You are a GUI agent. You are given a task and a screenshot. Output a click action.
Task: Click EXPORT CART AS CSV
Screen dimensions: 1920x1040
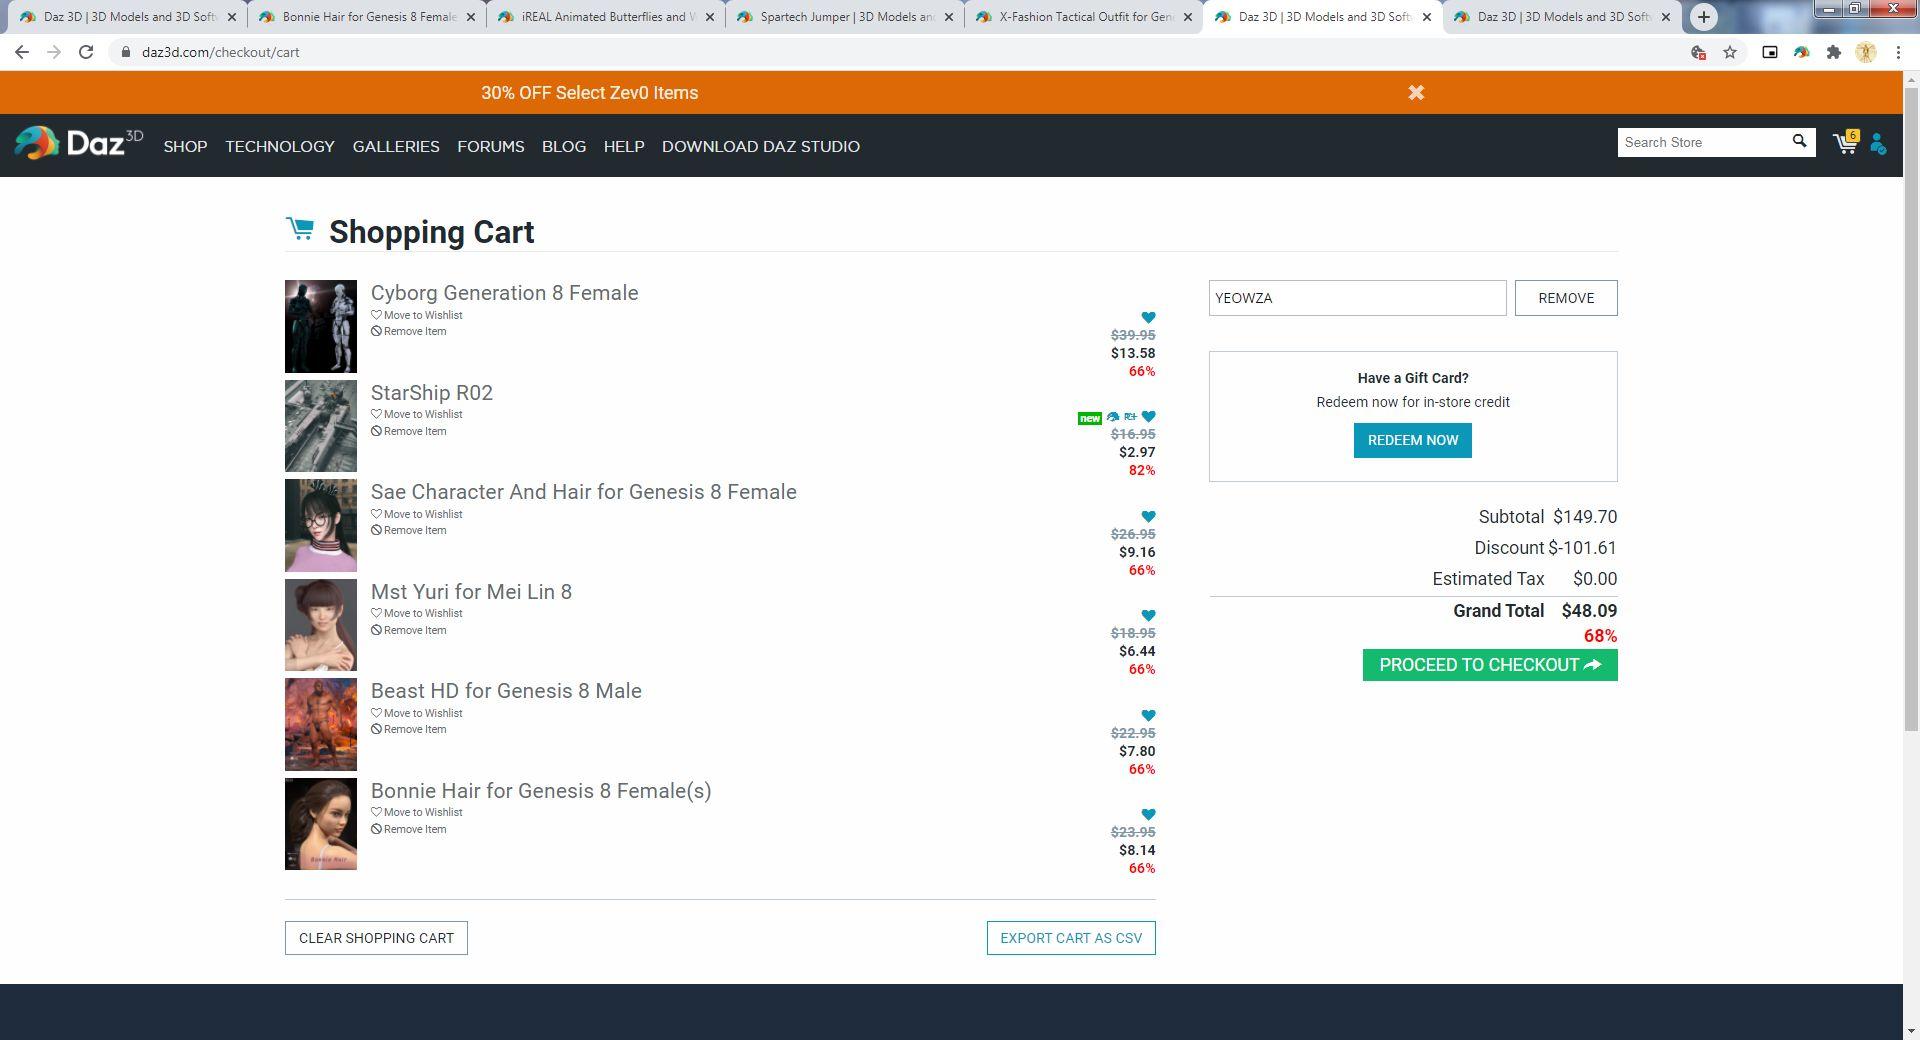click(1070, 938)
